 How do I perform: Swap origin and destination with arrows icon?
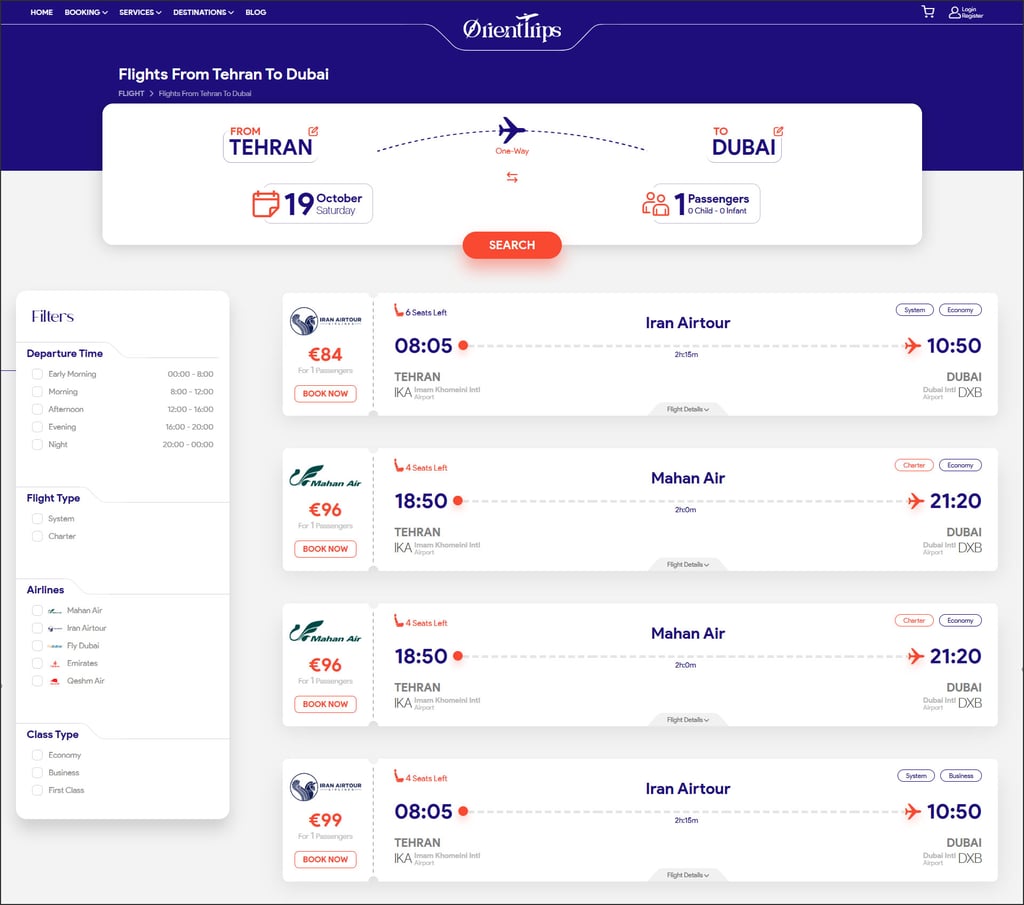click(512, 177)
